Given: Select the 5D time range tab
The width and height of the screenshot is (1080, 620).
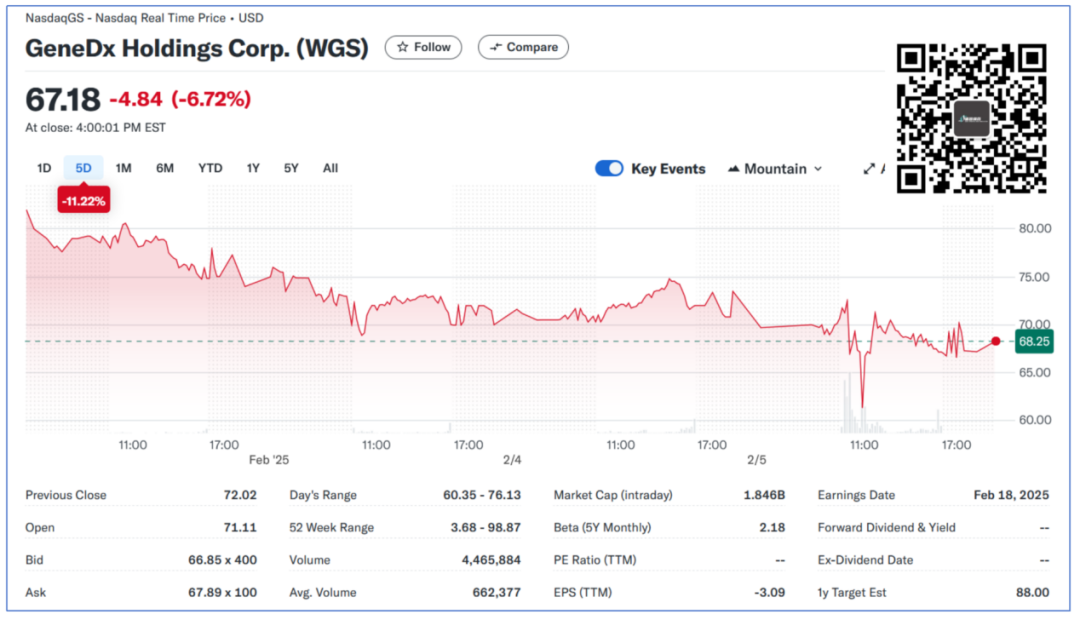Looking at the screenshot, I should (x=83, y=168).
